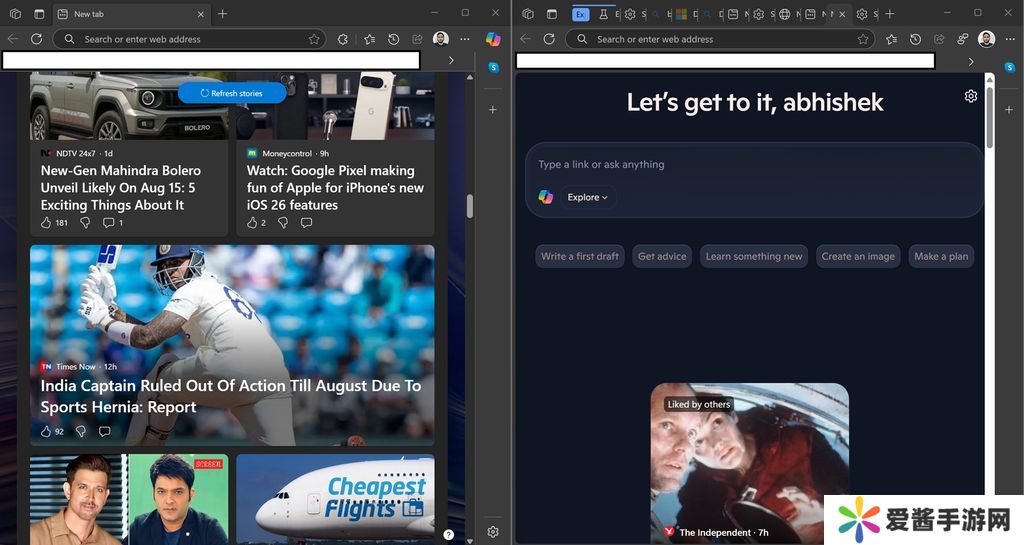This screenshot has width=1024, height=545.
Task: Expand the Explore dropdown in Copilot box
Action: (x=587, y=197)
